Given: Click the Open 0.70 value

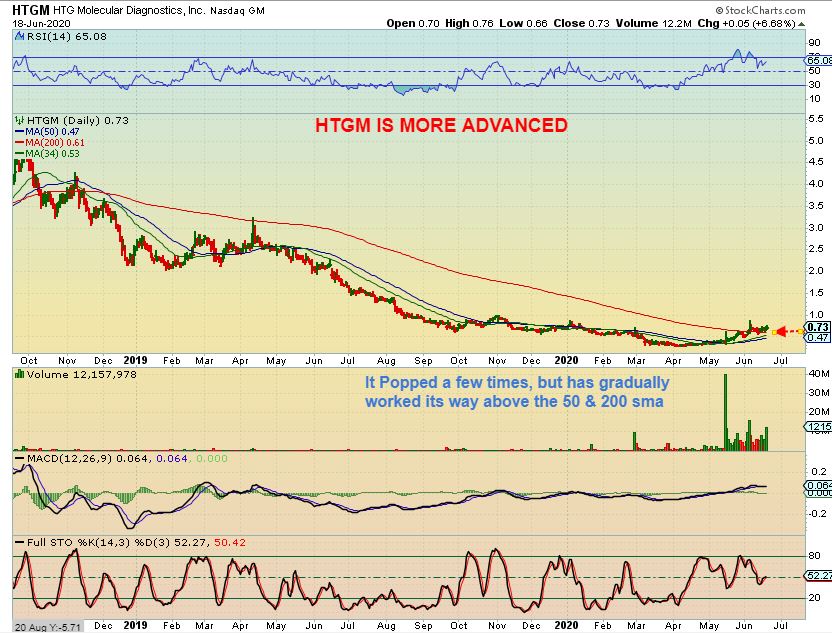Looking at the screenshot, I should coord(413,23).
